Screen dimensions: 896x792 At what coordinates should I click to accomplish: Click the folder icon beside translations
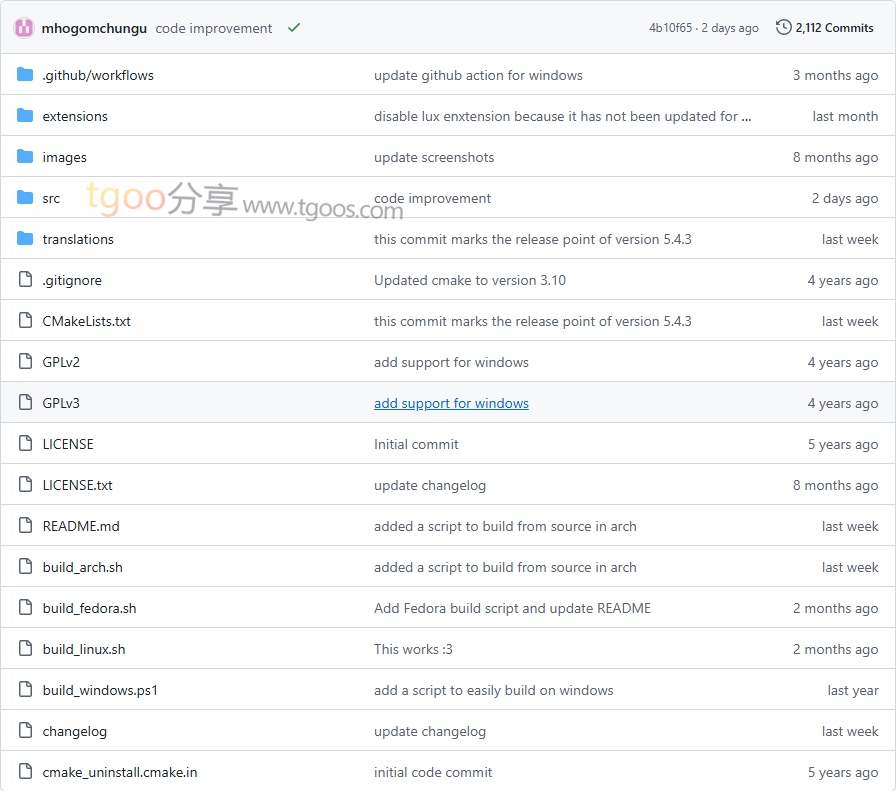coord(25,239)
